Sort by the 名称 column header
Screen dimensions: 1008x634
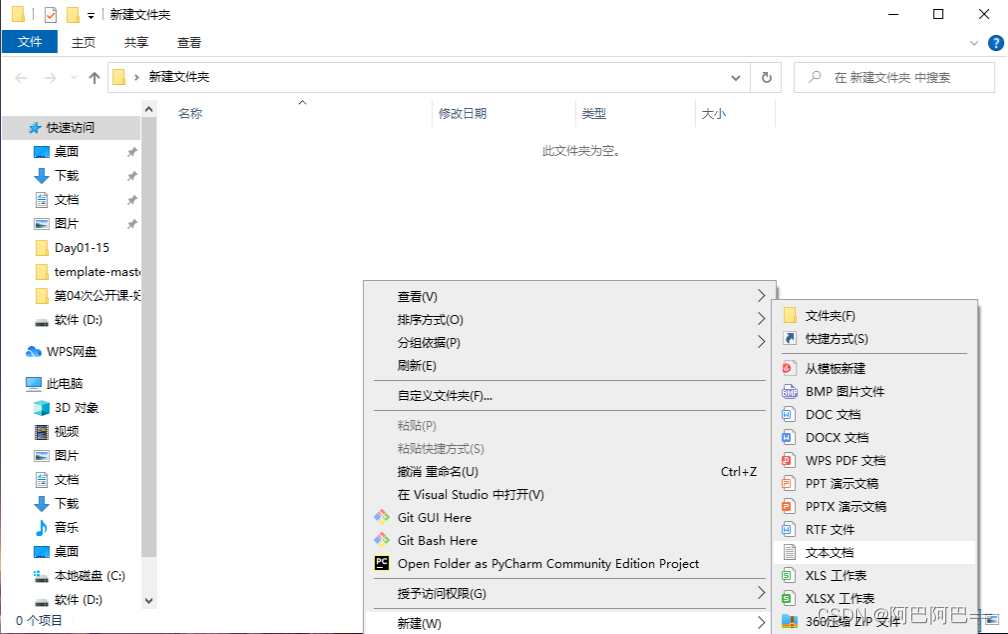pos(190,114)
